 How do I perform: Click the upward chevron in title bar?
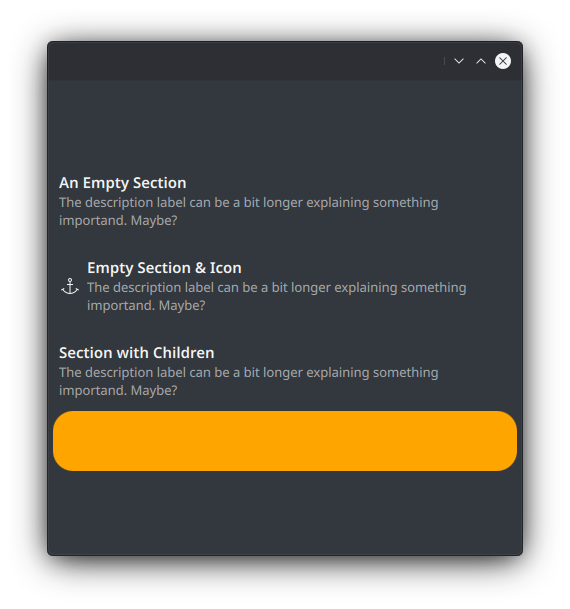click(x=481, y=61)
